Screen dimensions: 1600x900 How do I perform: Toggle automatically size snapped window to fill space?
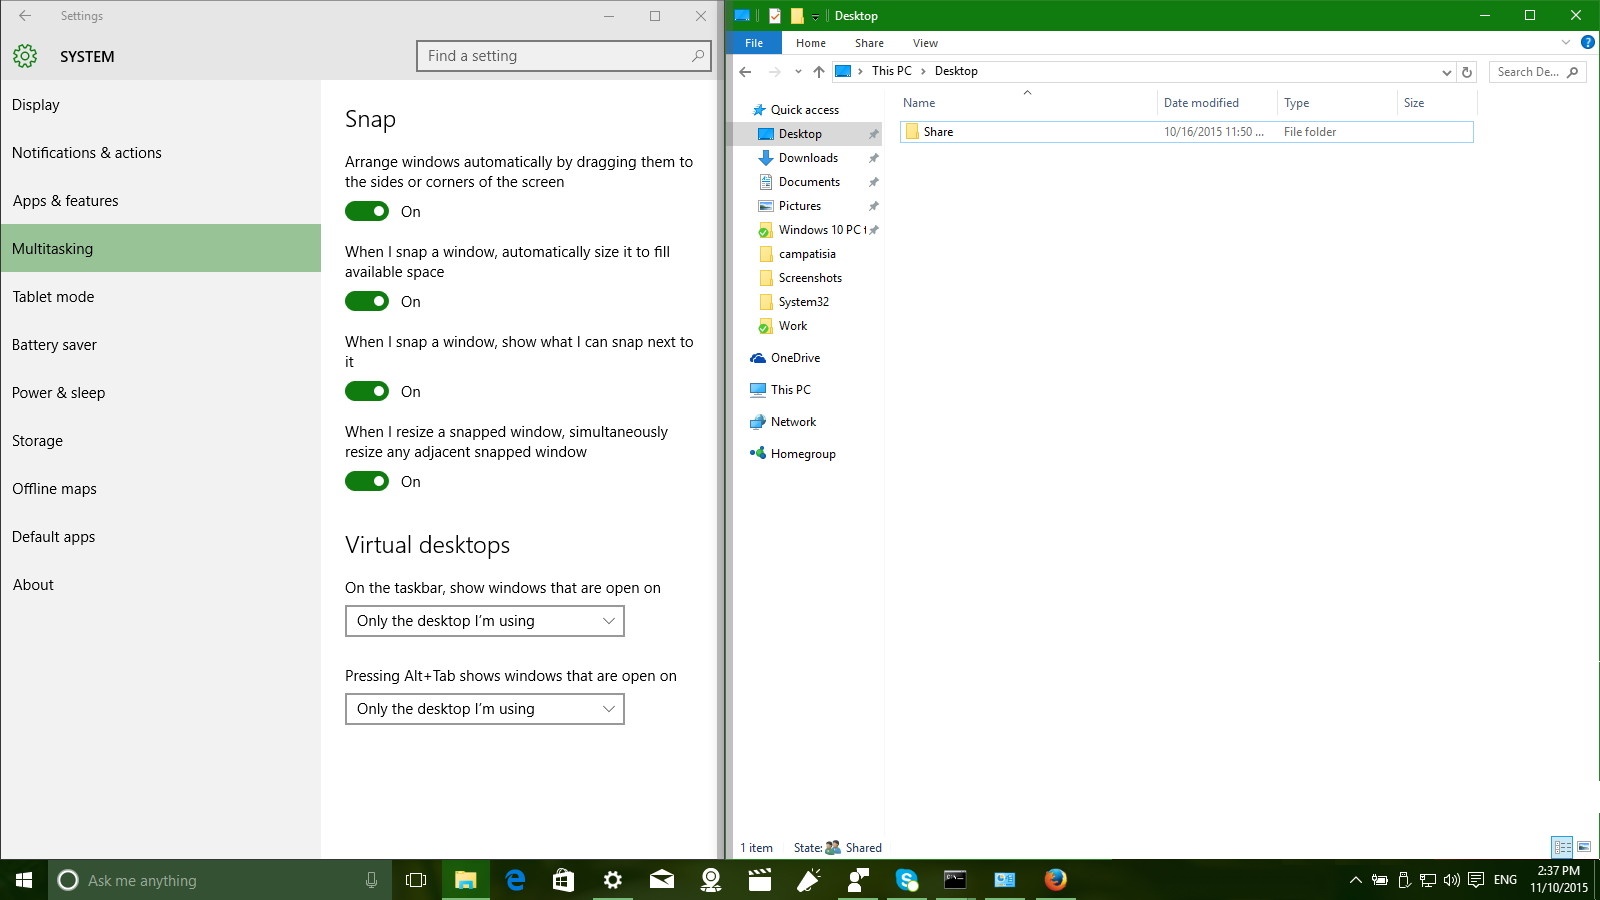[x=367, y=301]
